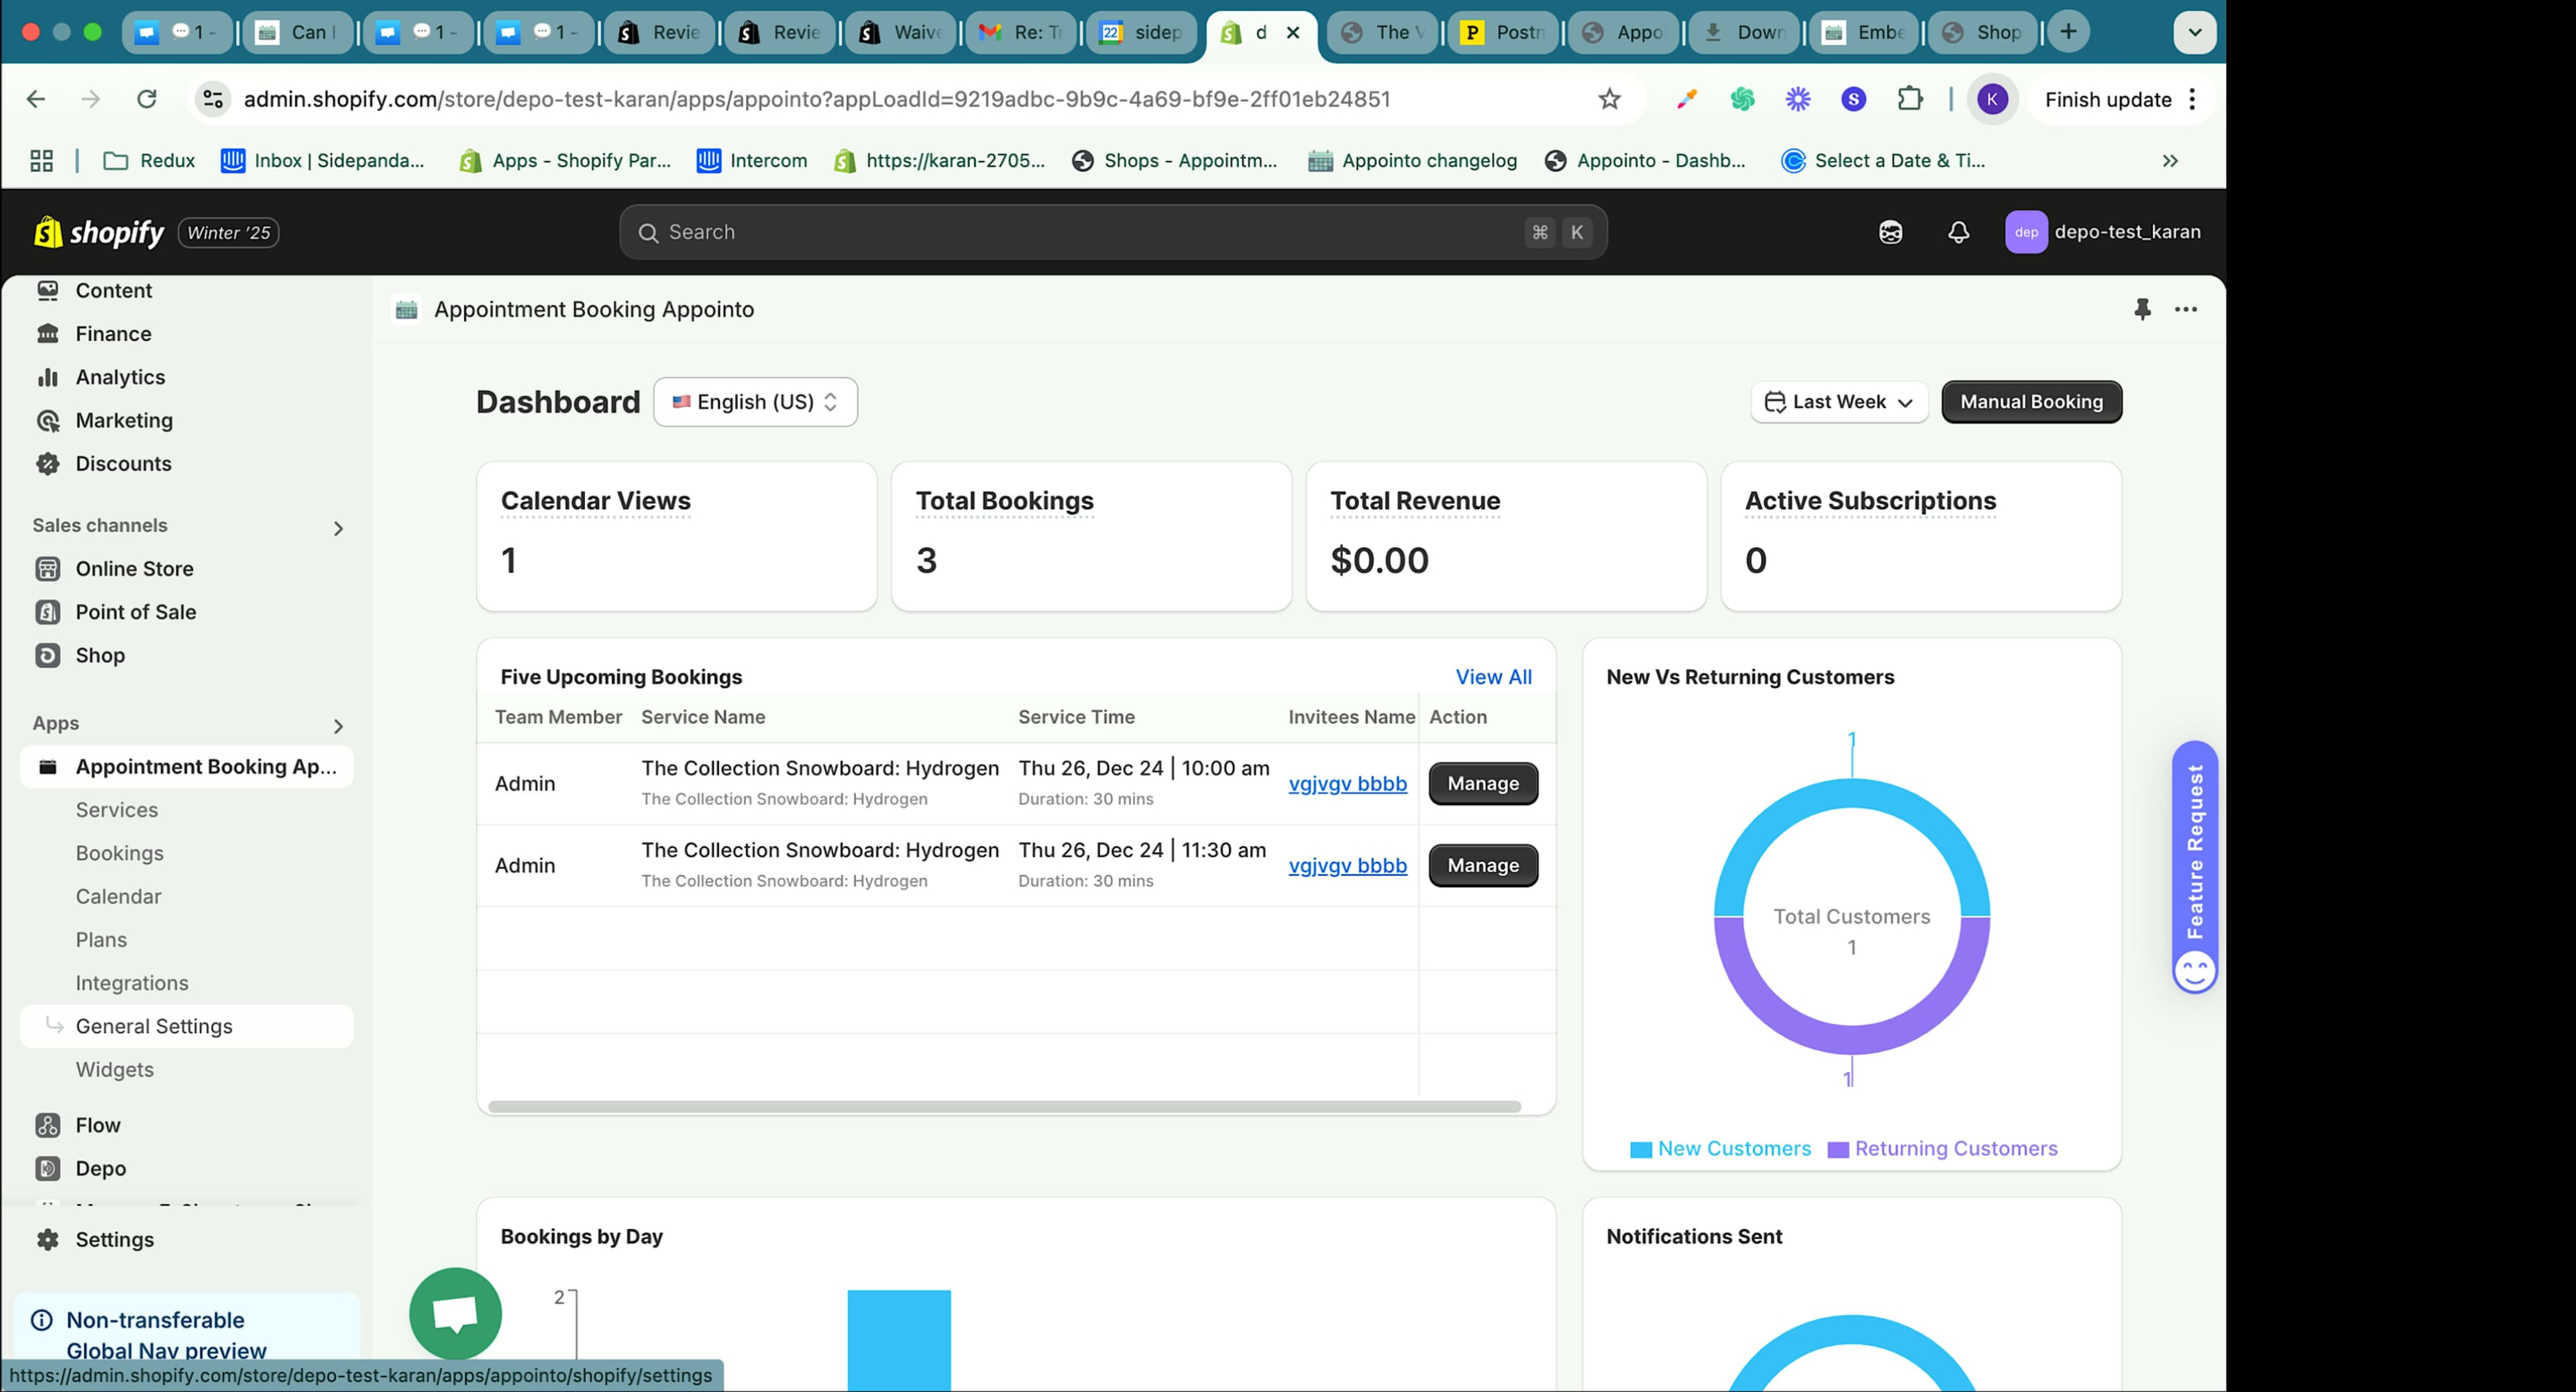The image size is (2576, 1392).
Task: Switch to the Gmail Re: browser tab
Action: 1020,32
